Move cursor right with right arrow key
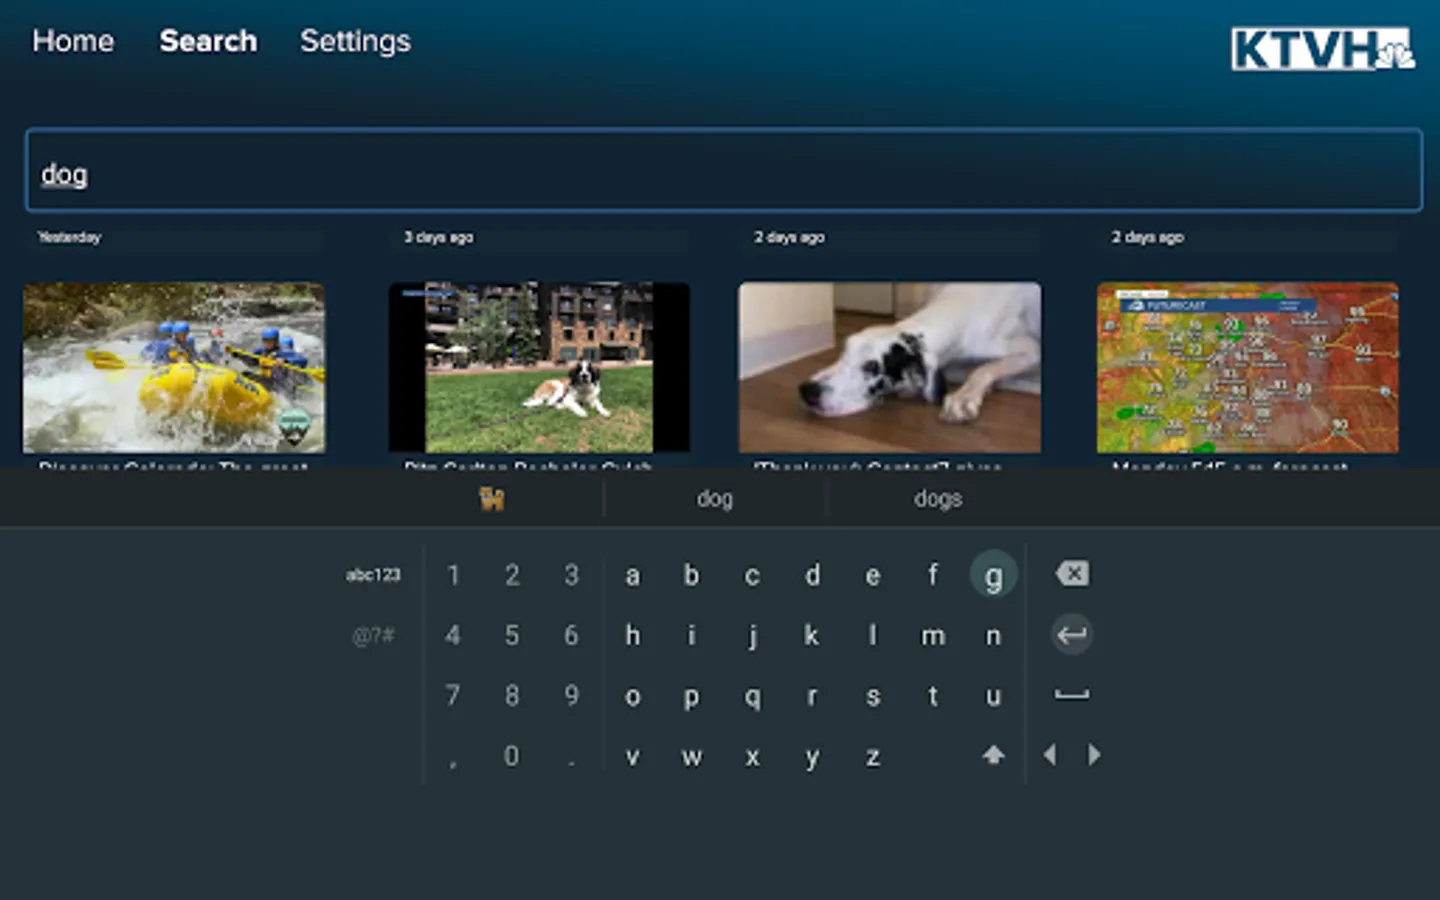 pos(1094,755)
